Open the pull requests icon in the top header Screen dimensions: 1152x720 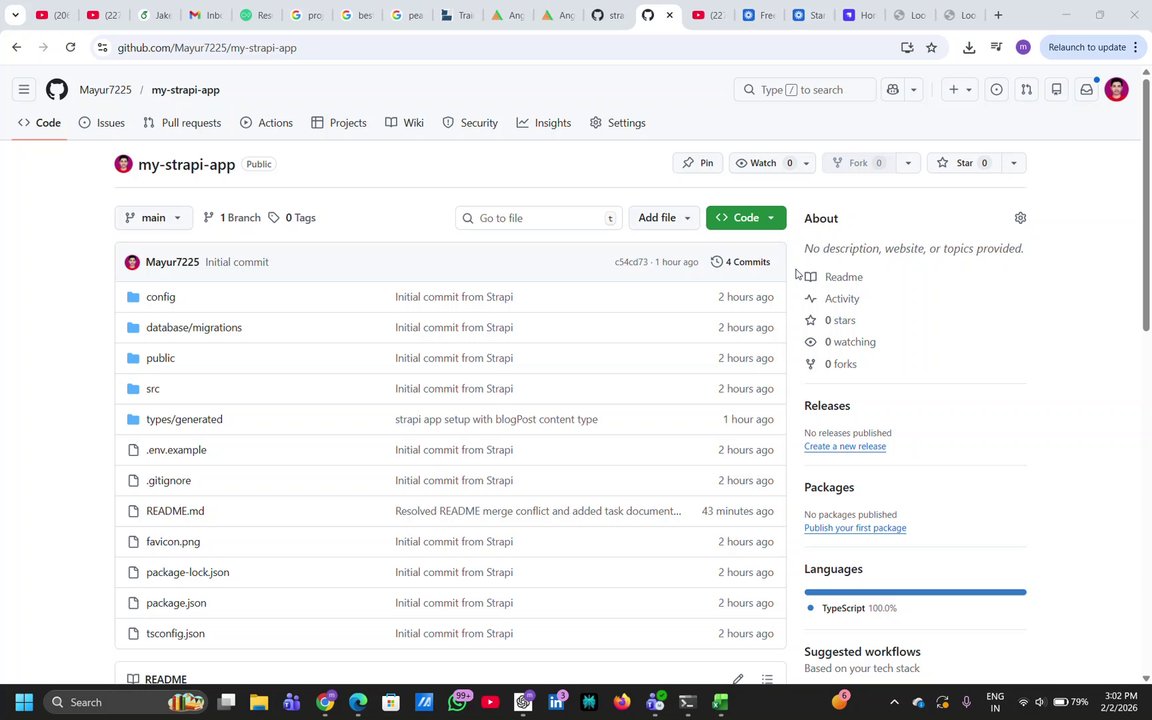[1026, 90]
